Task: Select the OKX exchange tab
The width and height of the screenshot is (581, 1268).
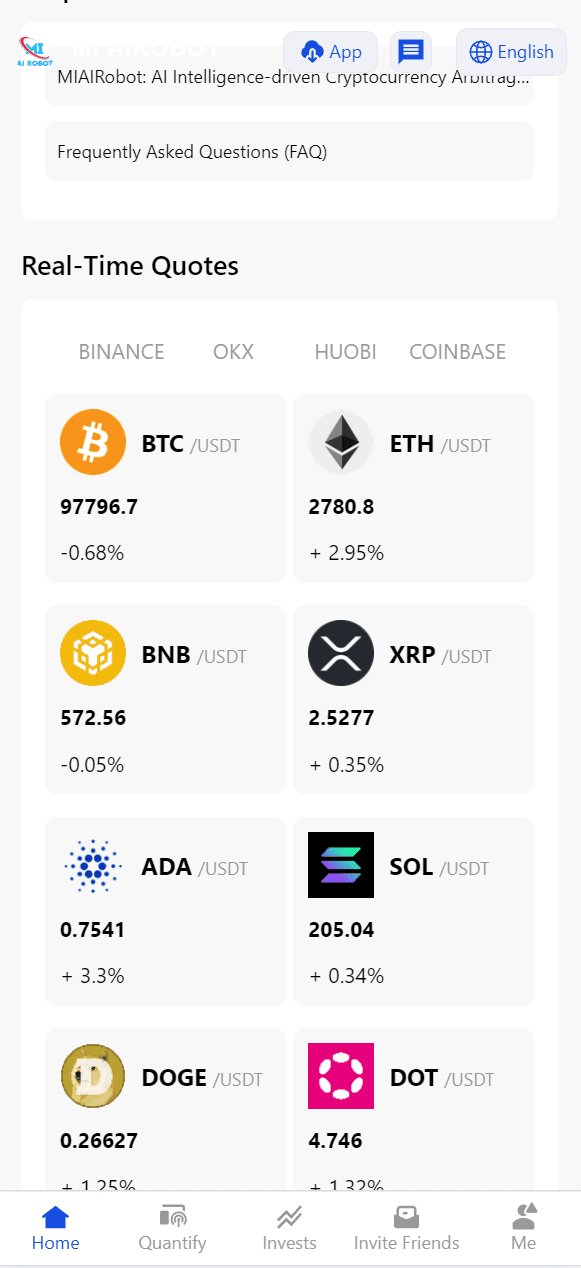Action: coord(233,352)
